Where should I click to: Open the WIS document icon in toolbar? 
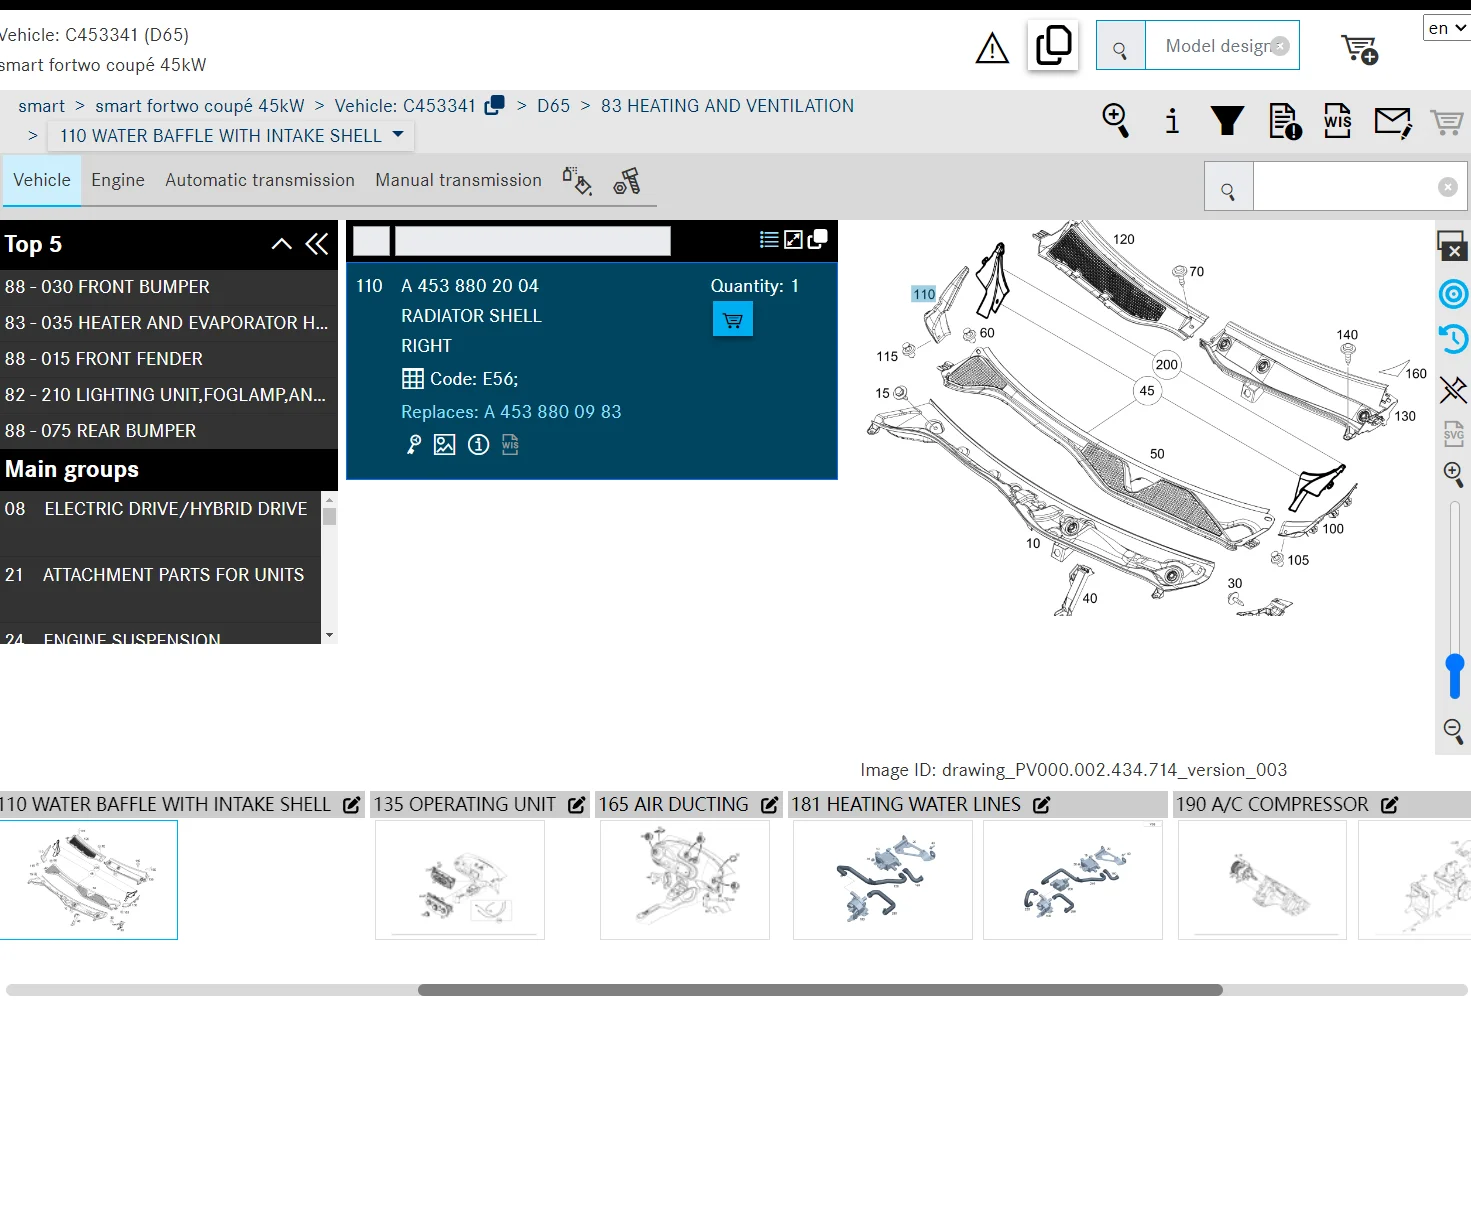tap(1337, 121)
